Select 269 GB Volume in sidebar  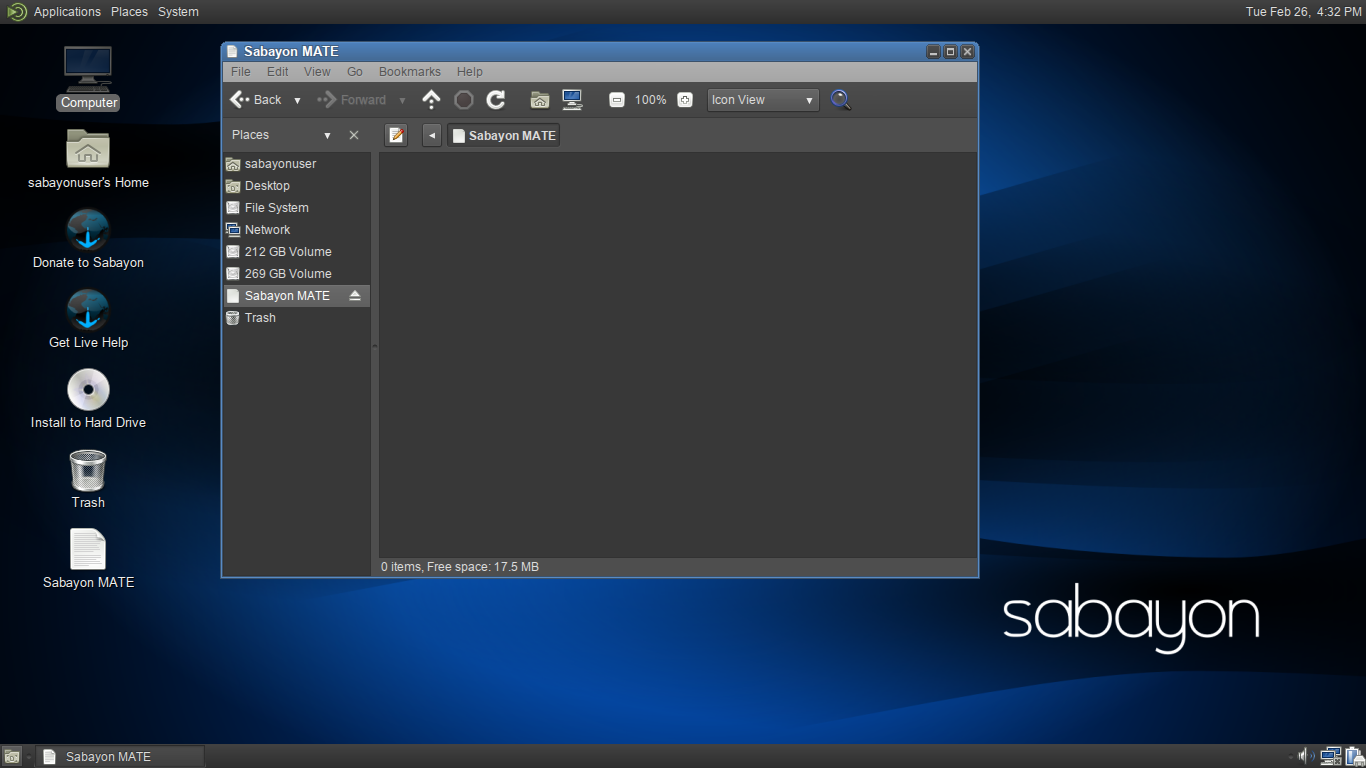pyautogui.click(x=296, y=274)
